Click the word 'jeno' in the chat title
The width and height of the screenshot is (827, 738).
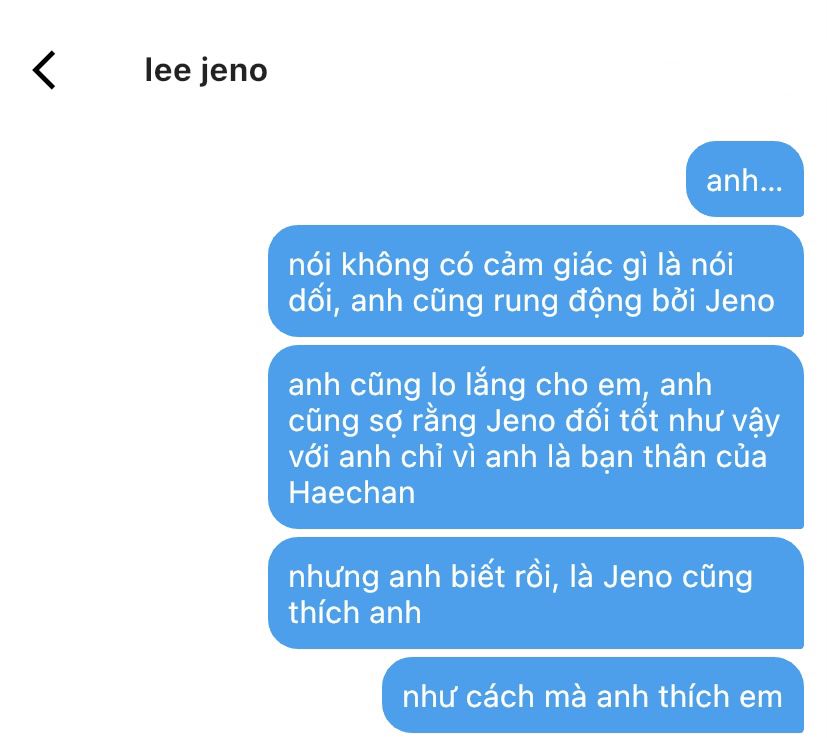234,72
